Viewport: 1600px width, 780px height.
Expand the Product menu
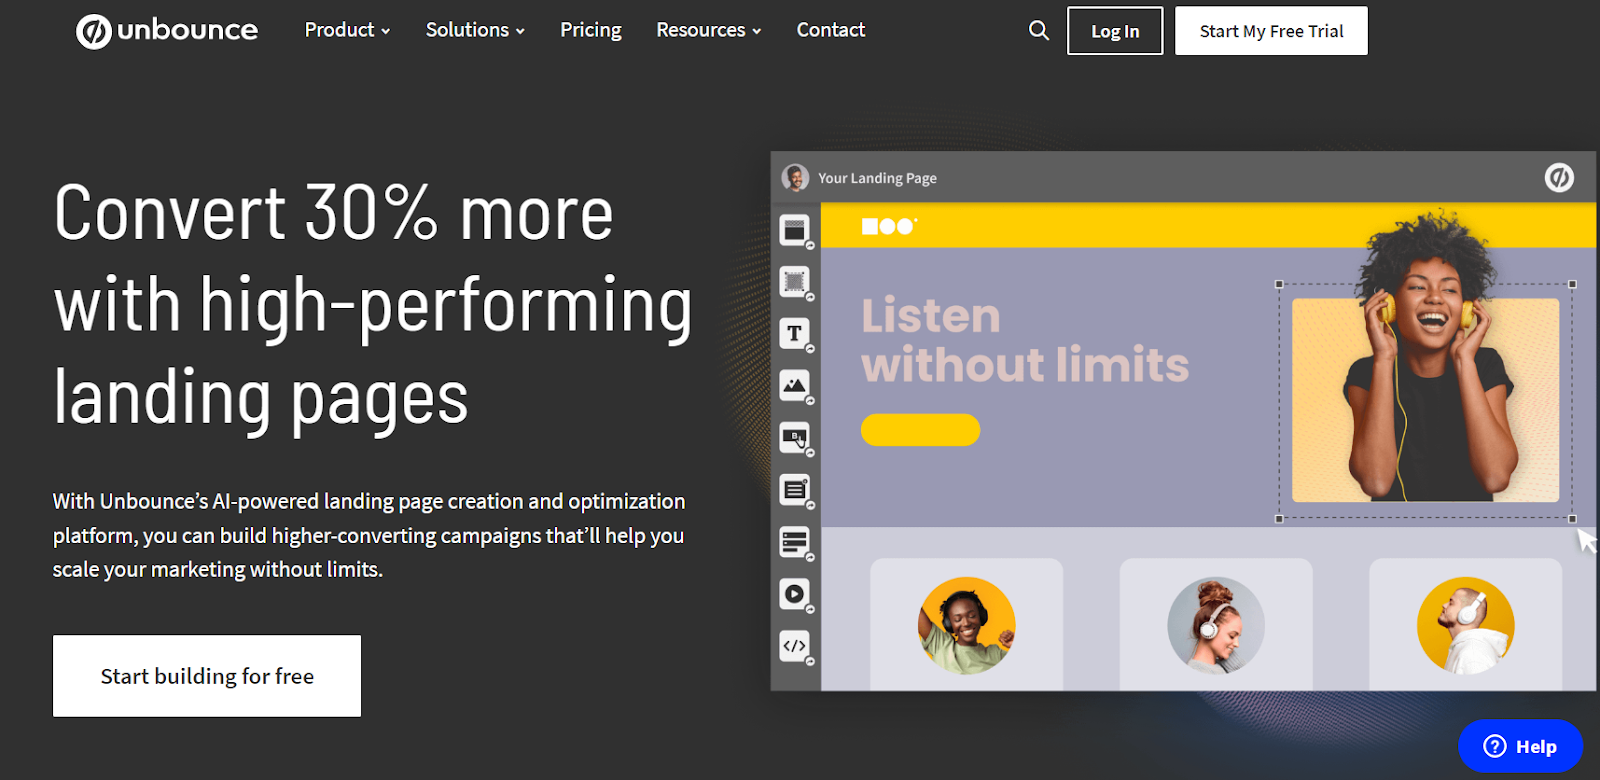(347, 30)
